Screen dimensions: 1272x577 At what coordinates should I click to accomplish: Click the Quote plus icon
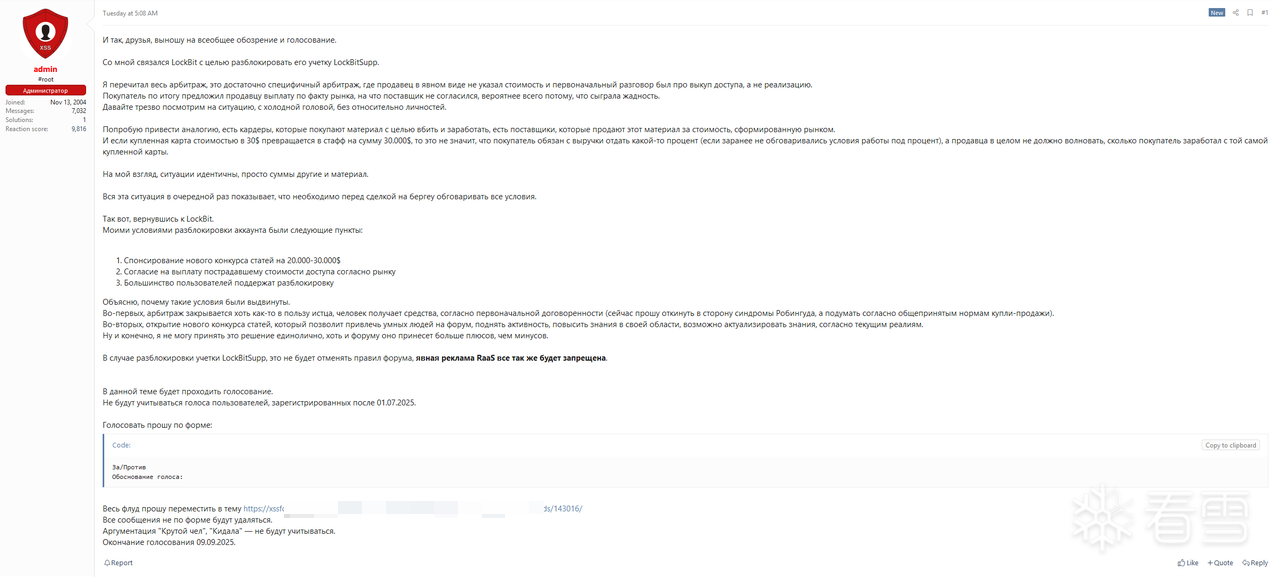(1210, 563)
